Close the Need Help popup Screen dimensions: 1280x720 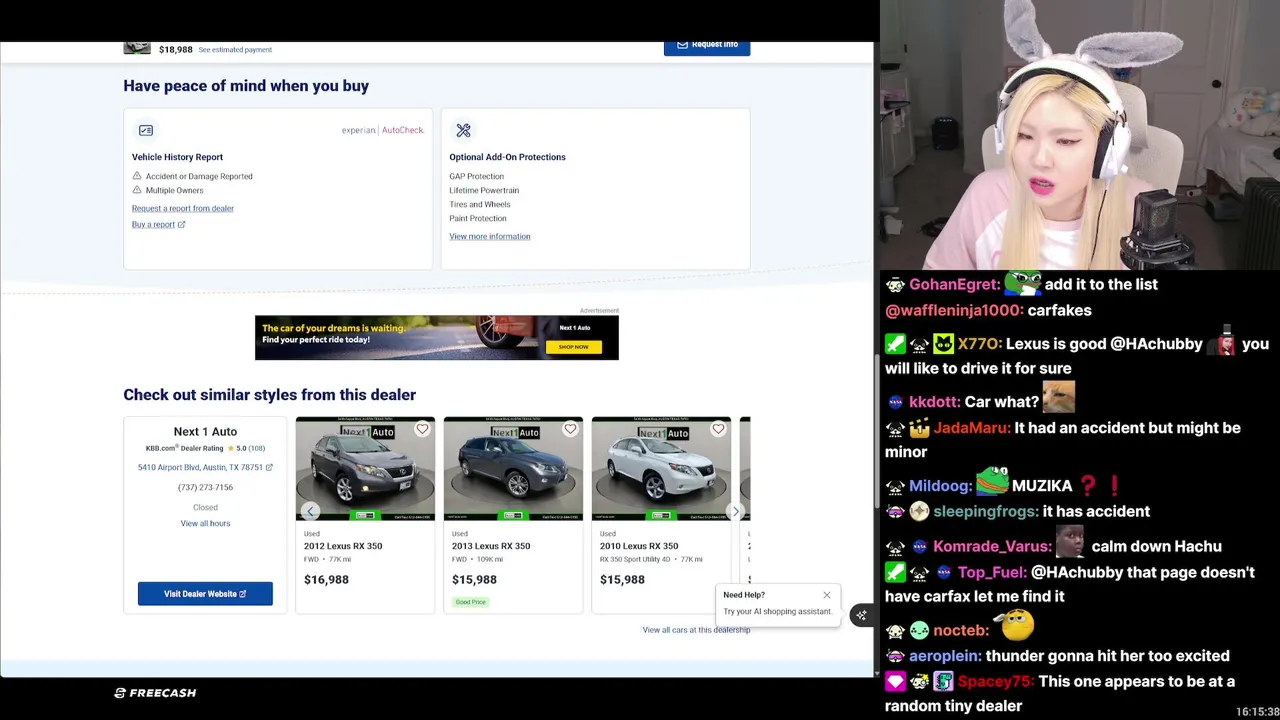pos(827,595)
